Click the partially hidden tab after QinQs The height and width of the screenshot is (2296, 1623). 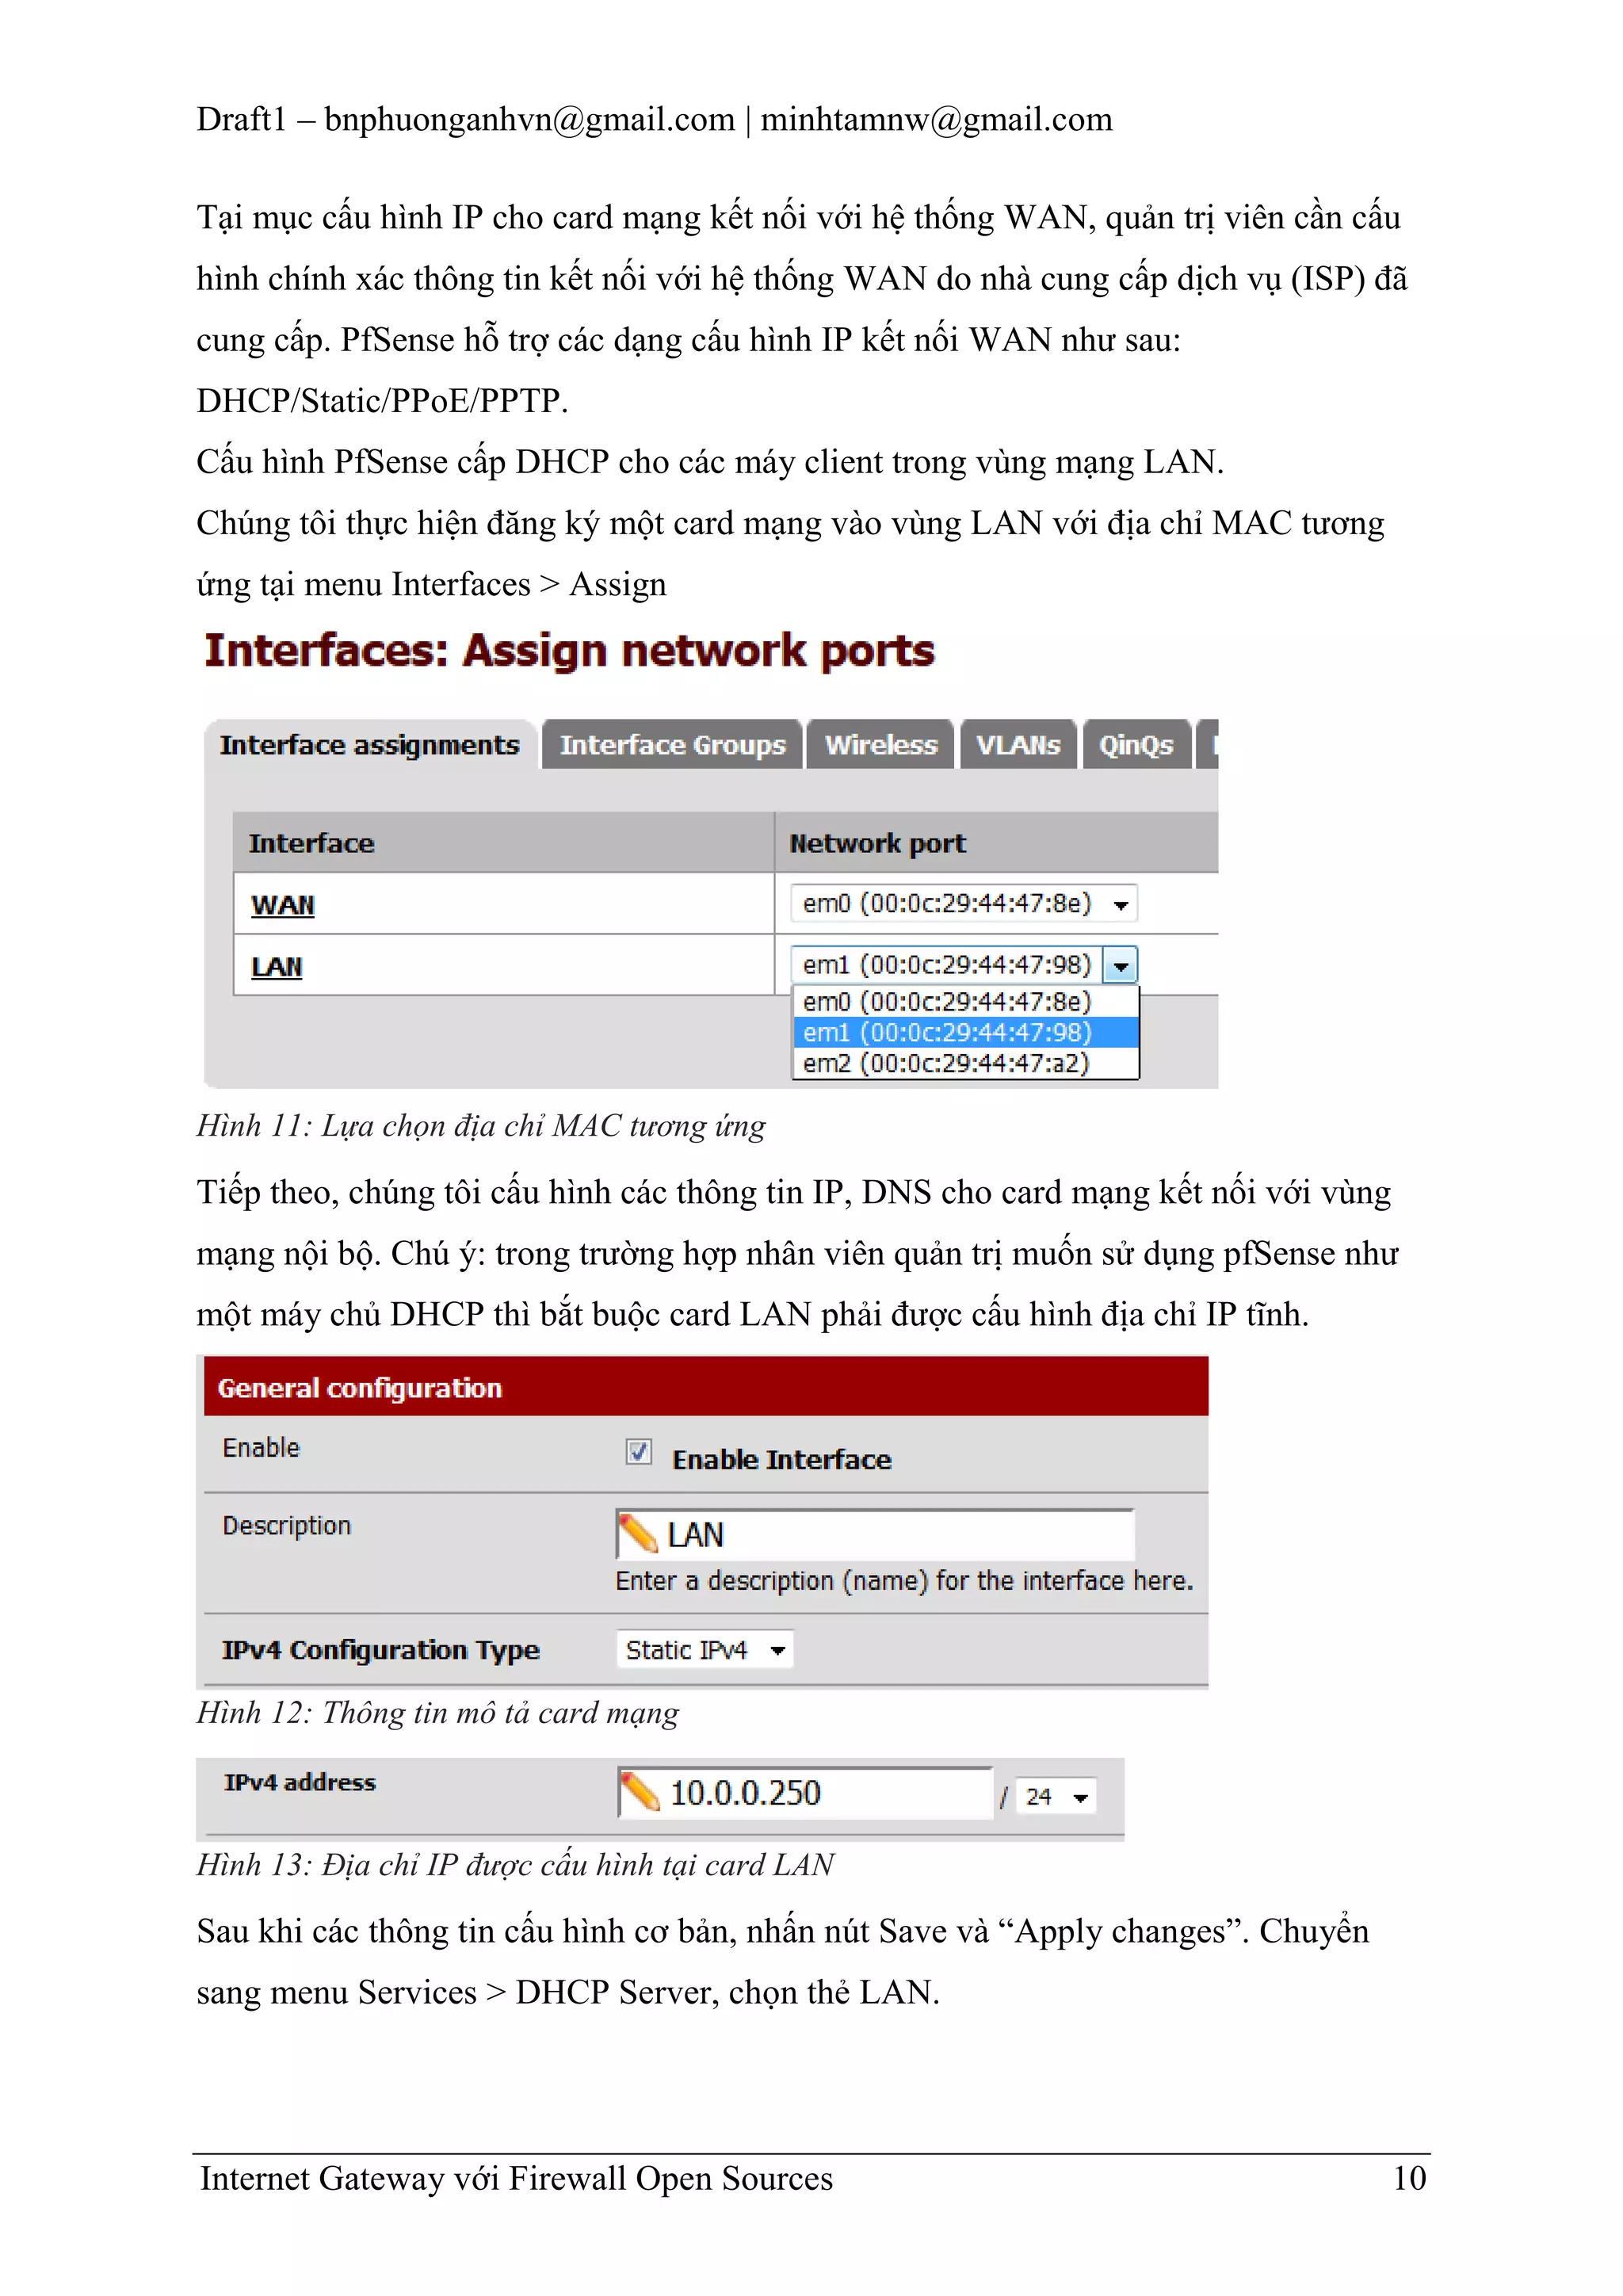(x=1208, y=745)
